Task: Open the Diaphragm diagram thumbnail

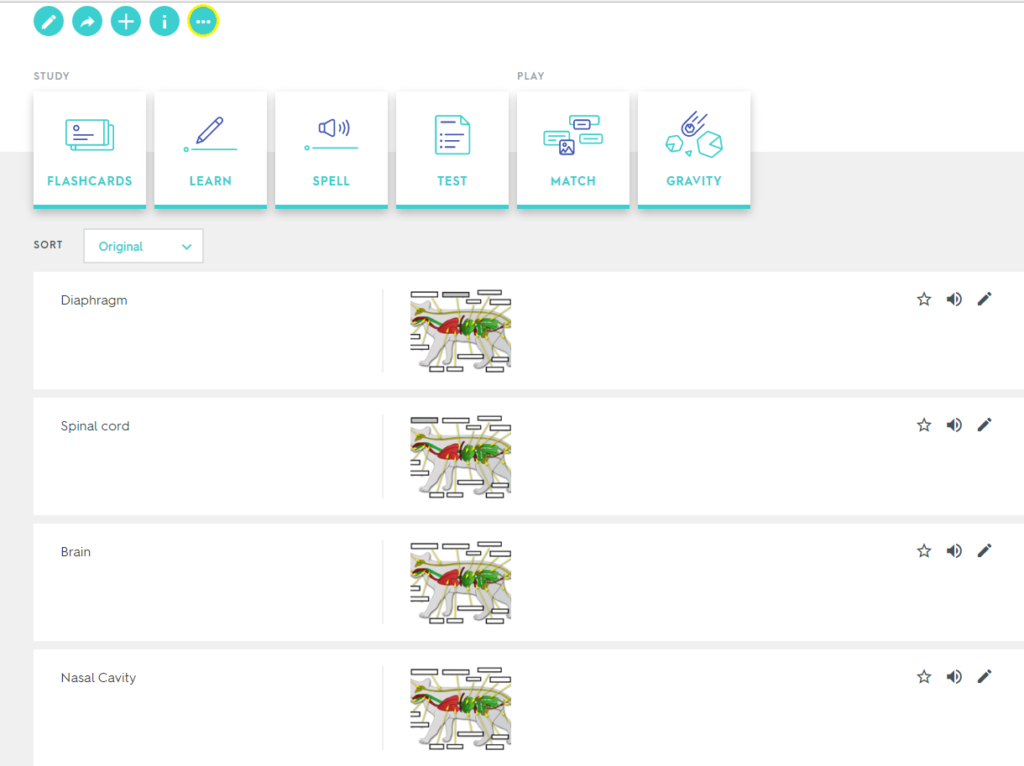Action: coord(460,331)
